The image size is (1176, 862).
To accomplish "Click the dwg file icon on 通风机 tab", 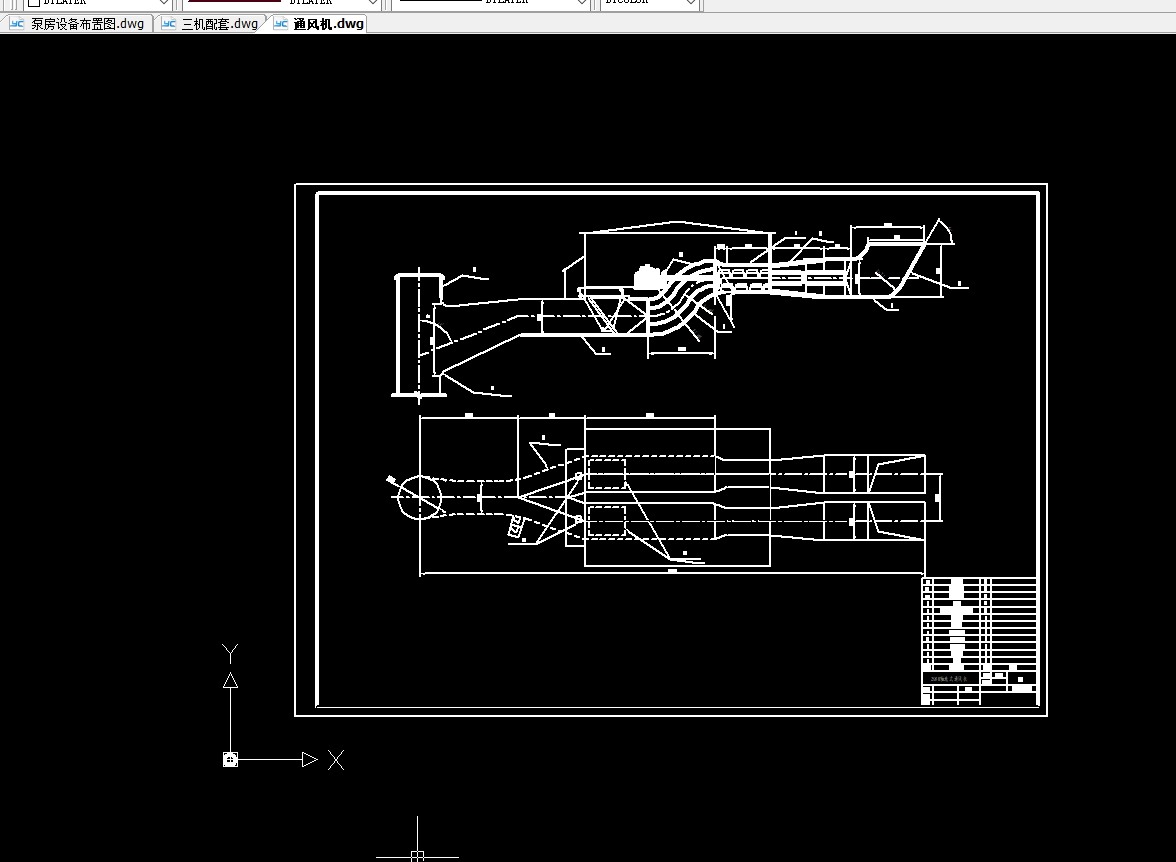I will pos(280,24).
